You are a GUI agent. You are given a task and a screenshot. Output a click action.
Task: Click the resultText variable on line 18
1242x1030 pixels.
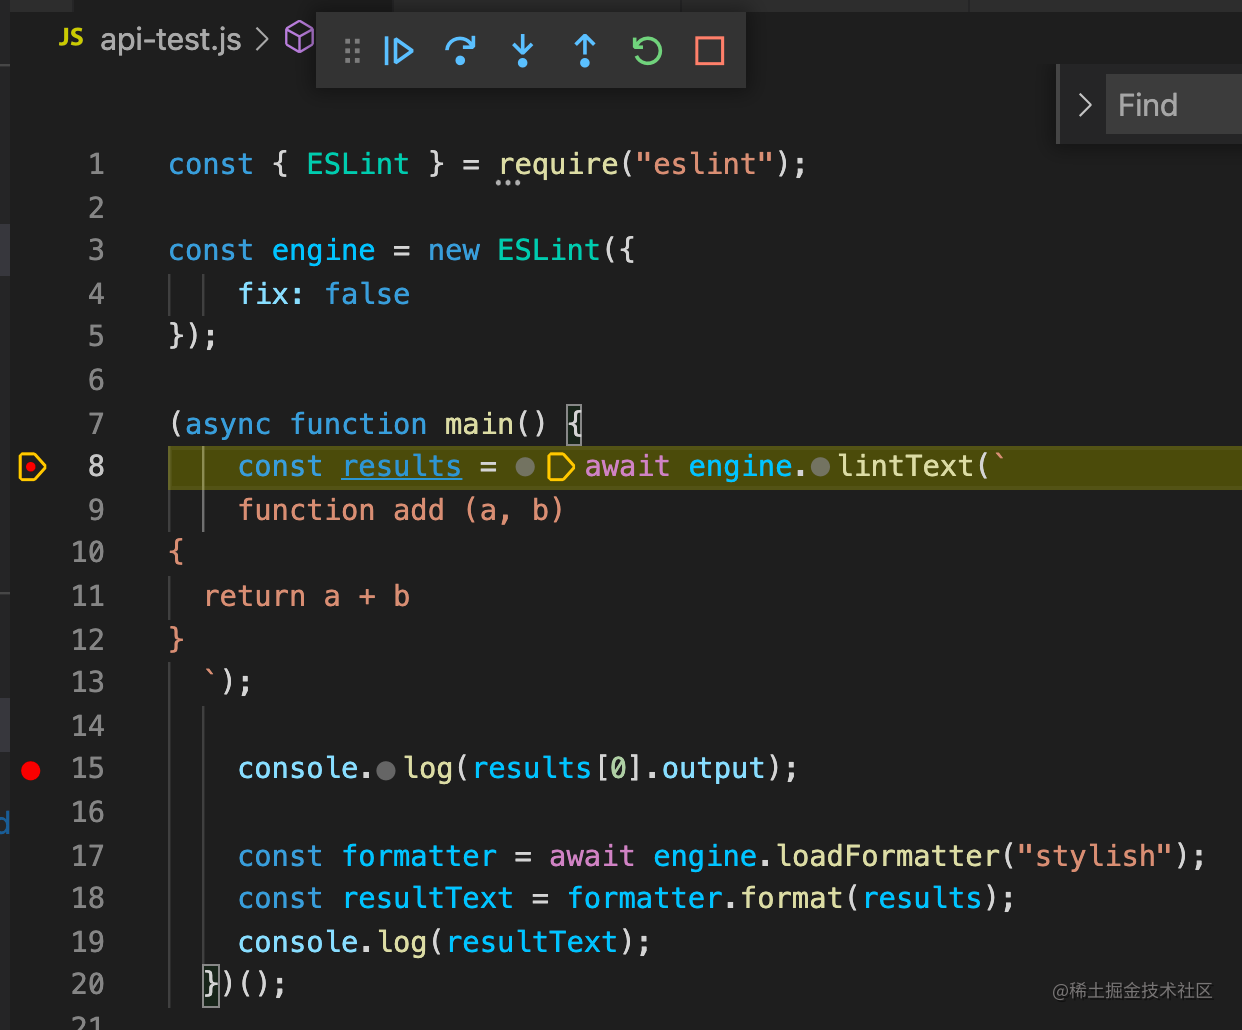click(428, 898)
